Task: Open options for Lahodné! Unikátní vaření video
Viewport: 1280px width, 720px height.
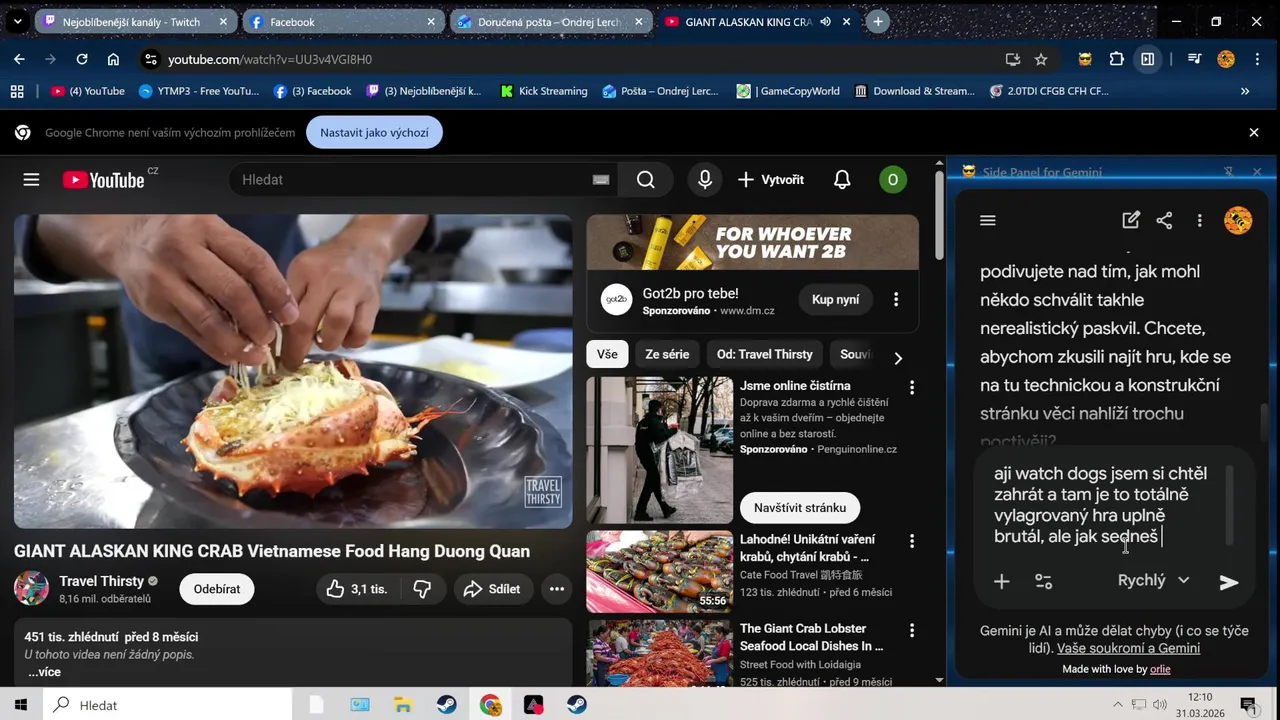Action: 911,541
